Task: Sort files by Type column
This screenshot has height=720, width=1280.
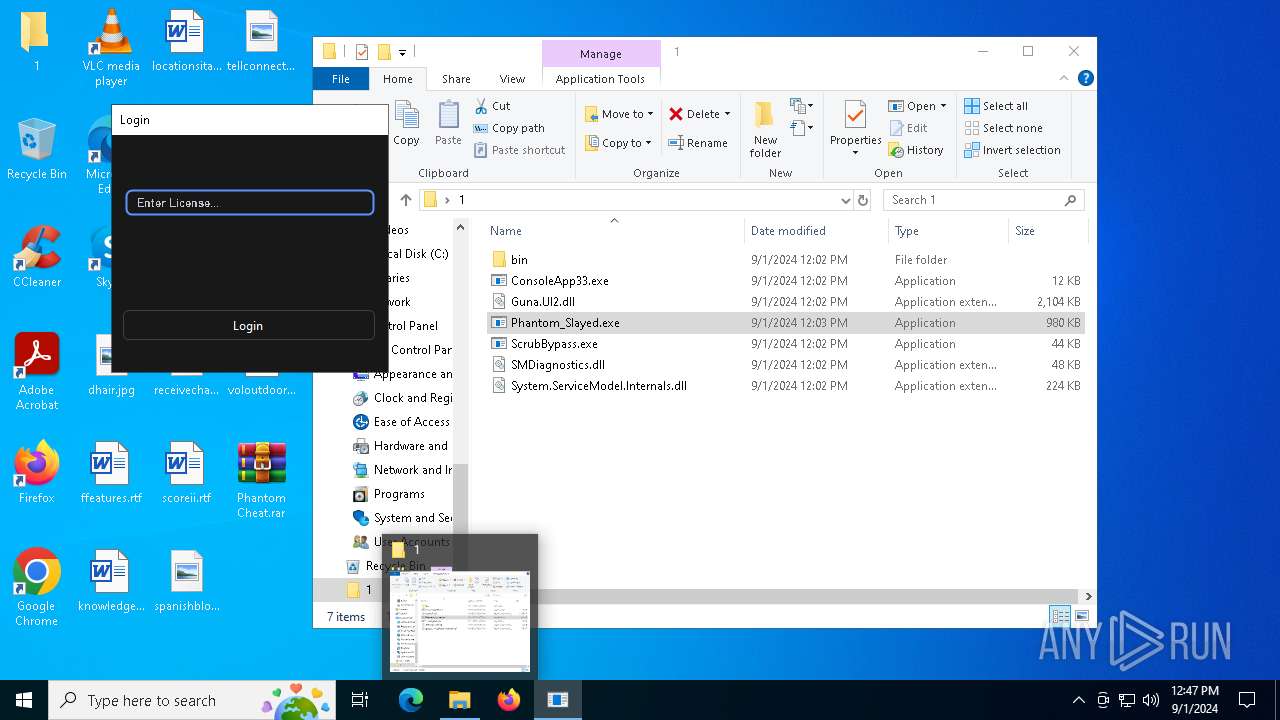Action: pyautogui.click(x=948, y=231)
